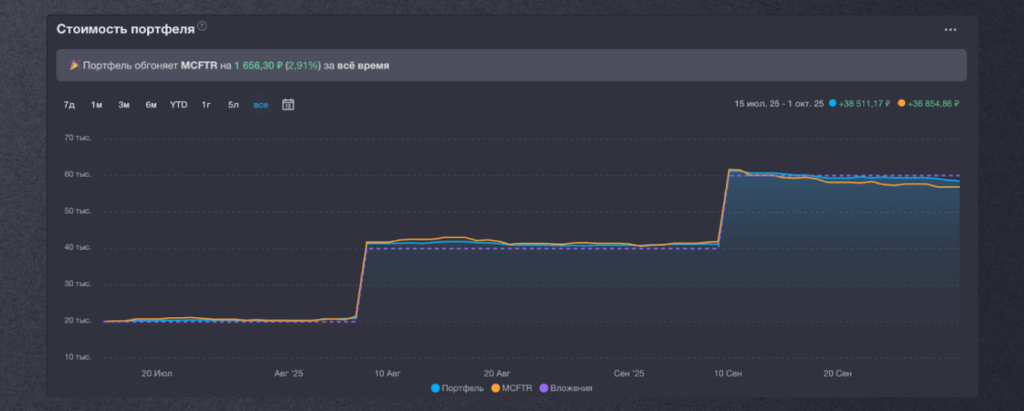
Task: Click the party popper icon in banner
Action: click(x=73, y=65)
